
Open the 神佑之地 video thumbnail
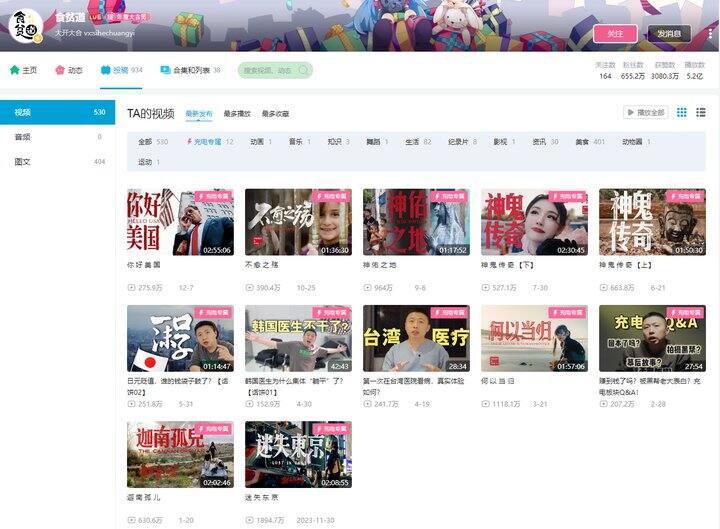coord(416,222)
